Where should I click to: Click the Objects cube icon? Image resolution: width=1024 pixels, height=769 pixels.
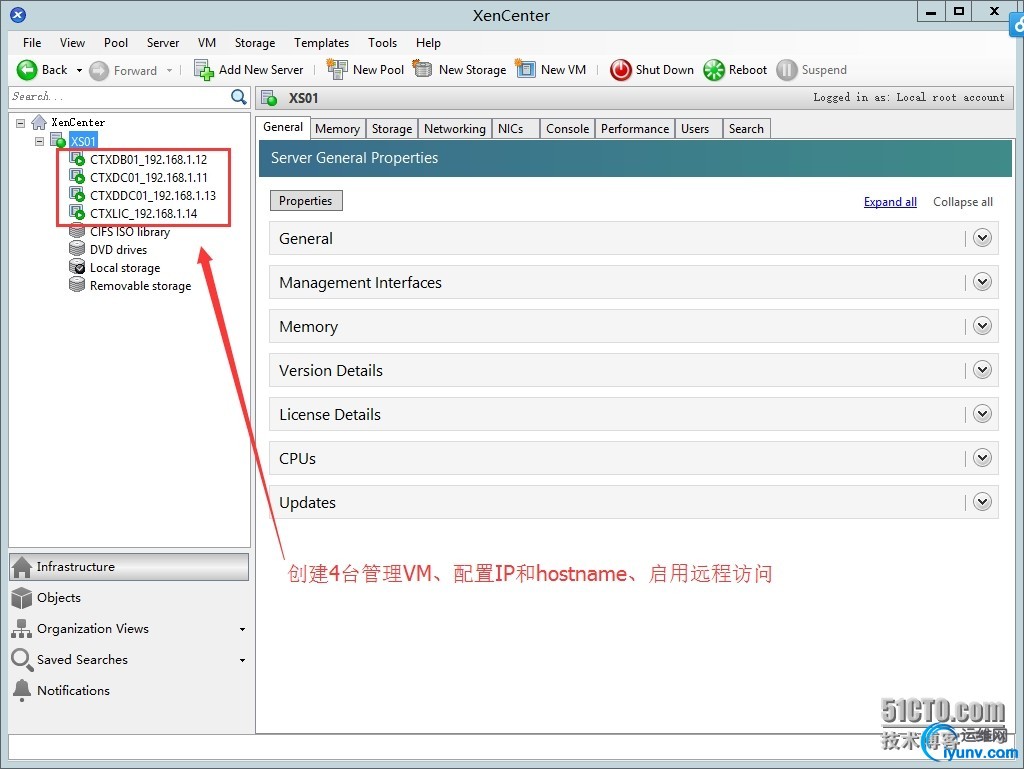point(22,598)
